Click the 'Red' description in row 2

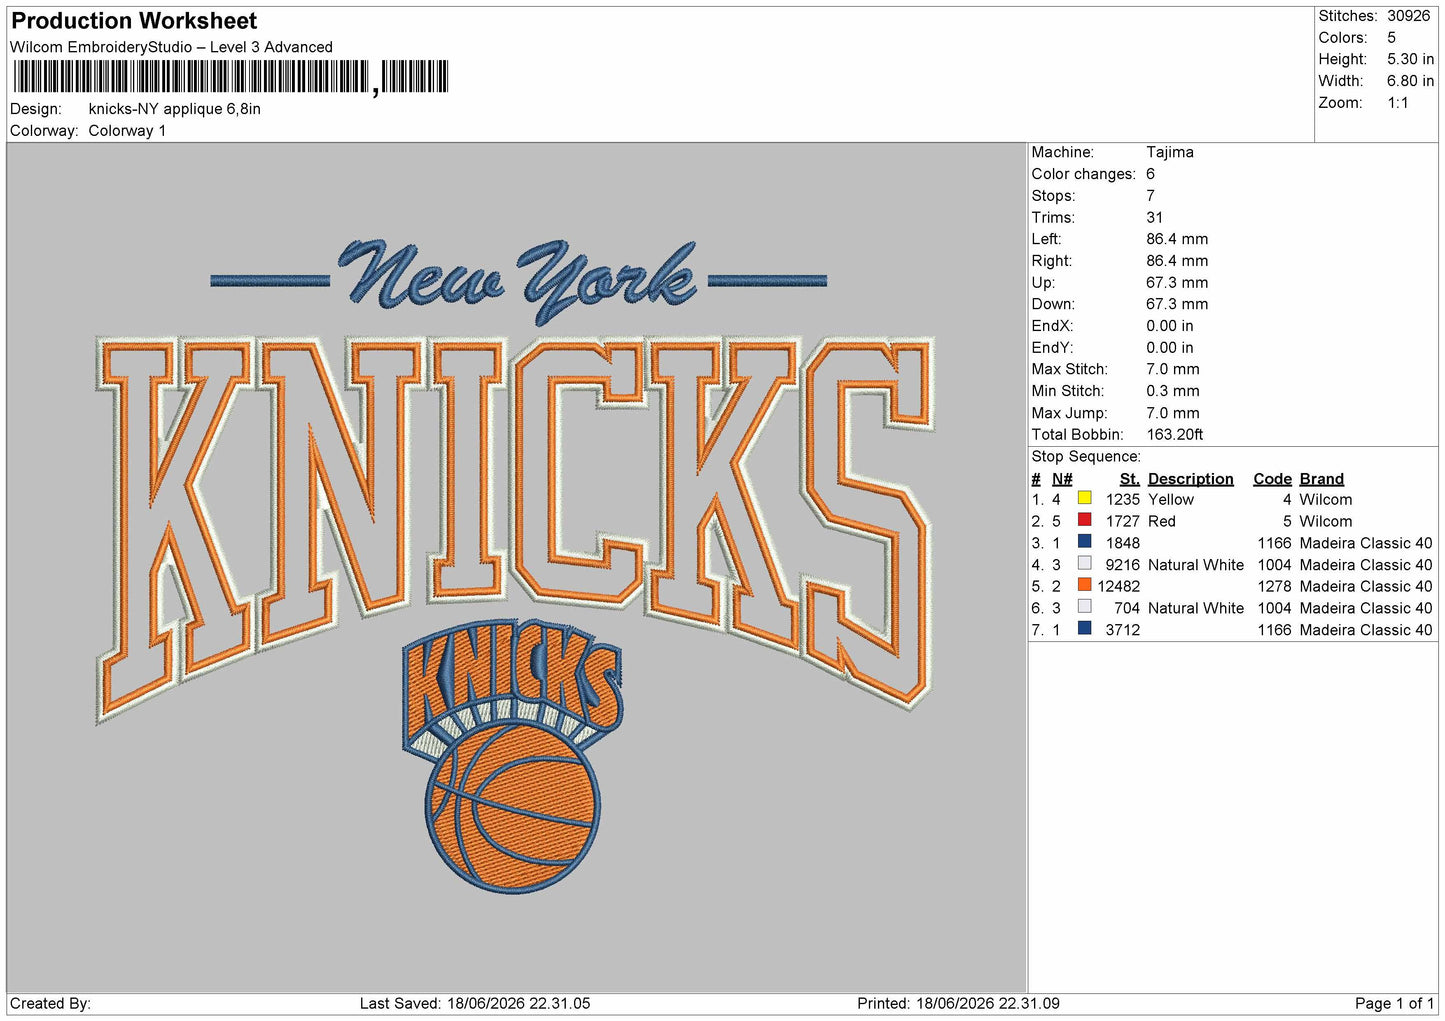(1161, 521)
